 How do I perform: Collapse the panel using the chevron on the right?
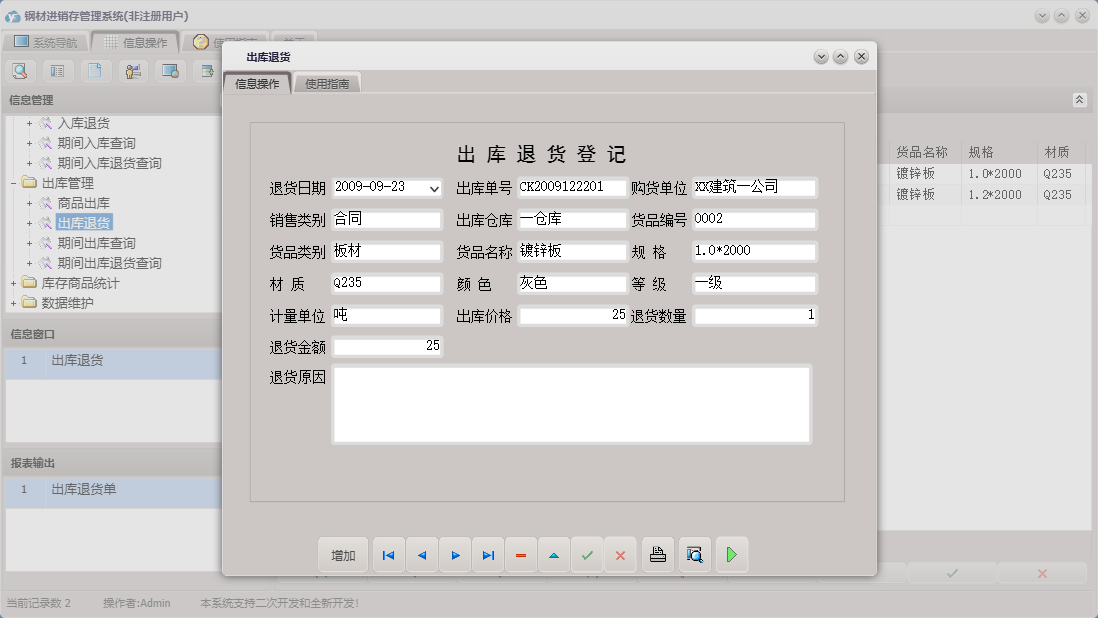tap(1079, 99)
